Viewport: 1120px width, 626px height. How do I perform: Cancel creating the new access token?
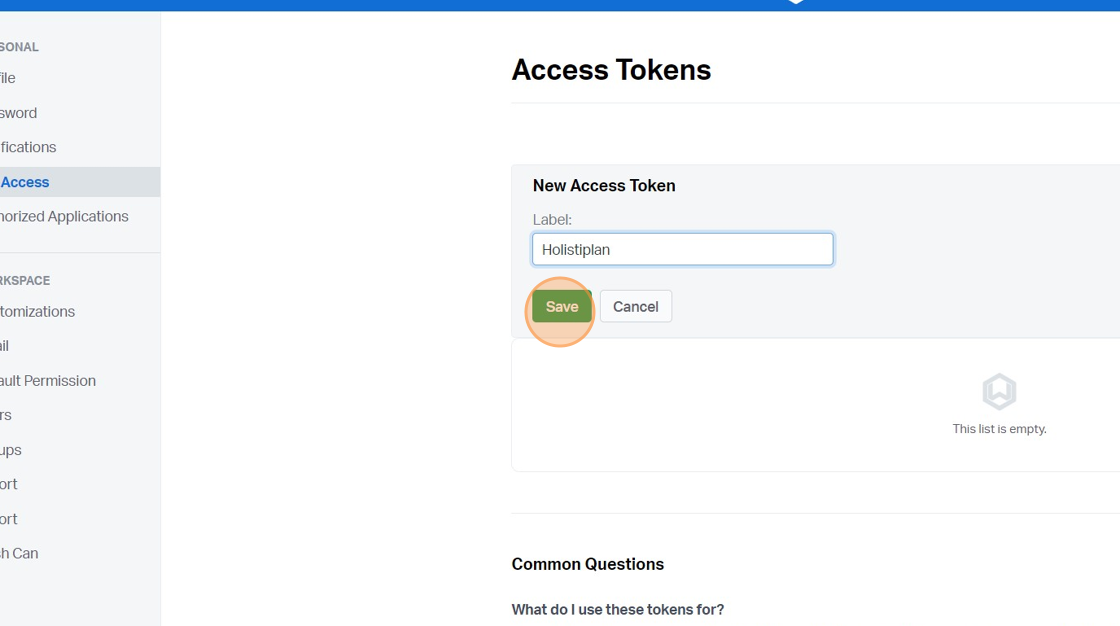point(635,306)
